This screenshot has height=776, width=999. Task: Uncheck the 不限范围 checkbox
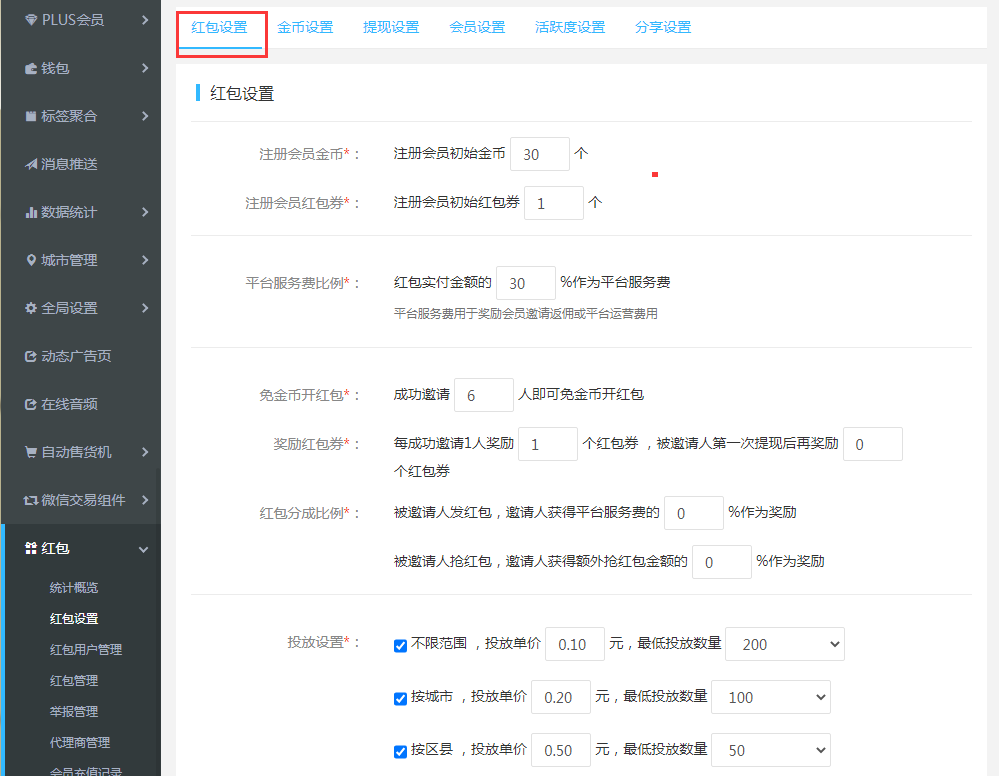click(401, 645)
